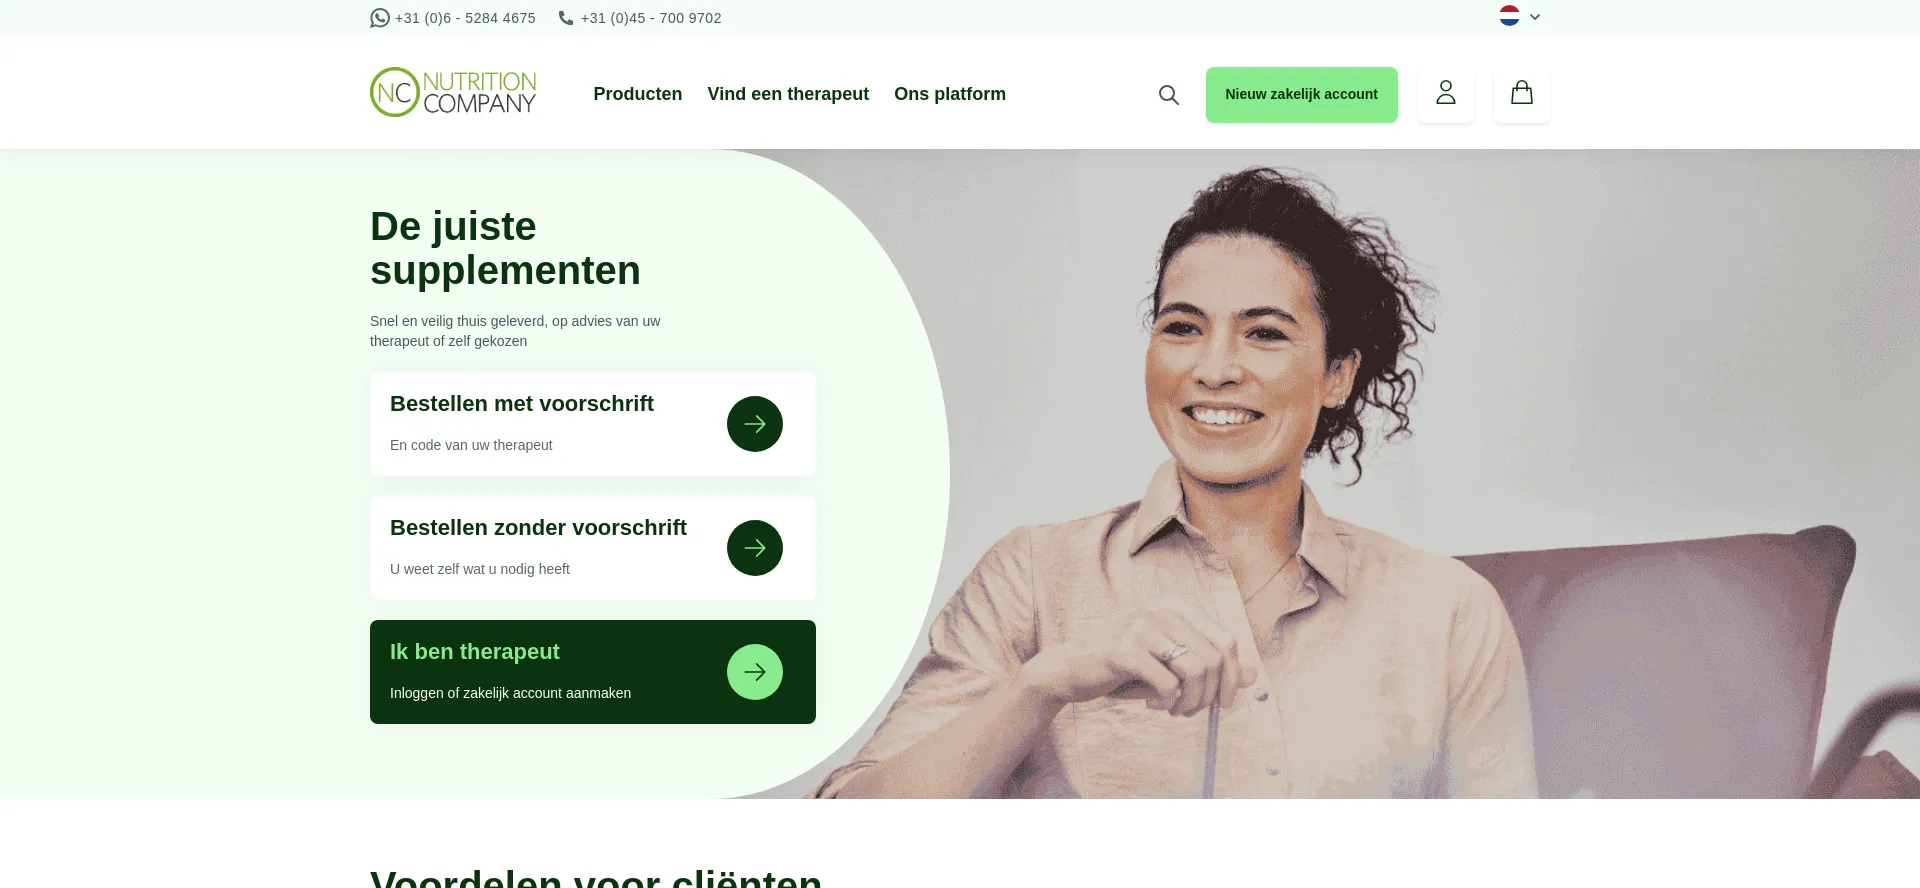This screenshot has height=888, width=1920.
Task: Open the user account icon
Action: [1446, 95]
